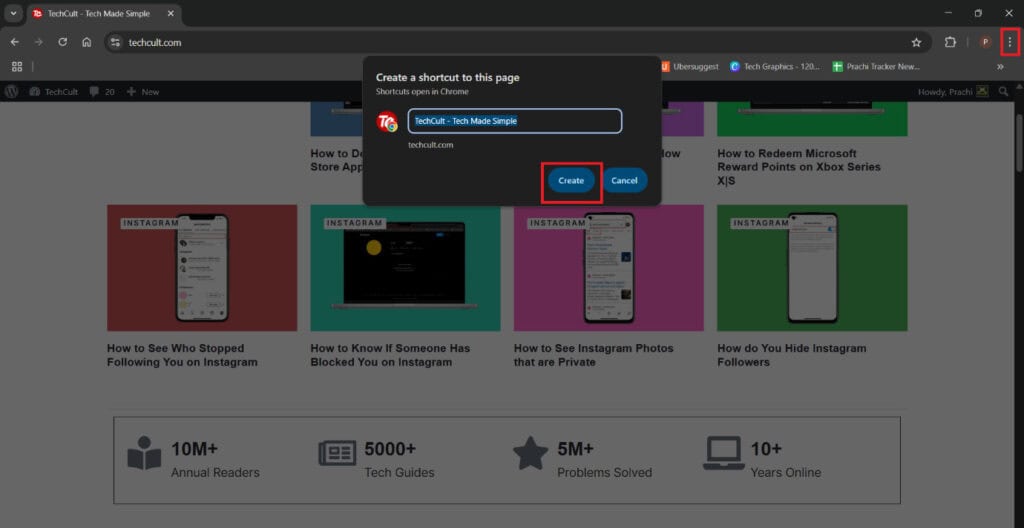The image size is (1024, 528).
Task: Open the Extensions puzzle icon
Action: point(950,42)
